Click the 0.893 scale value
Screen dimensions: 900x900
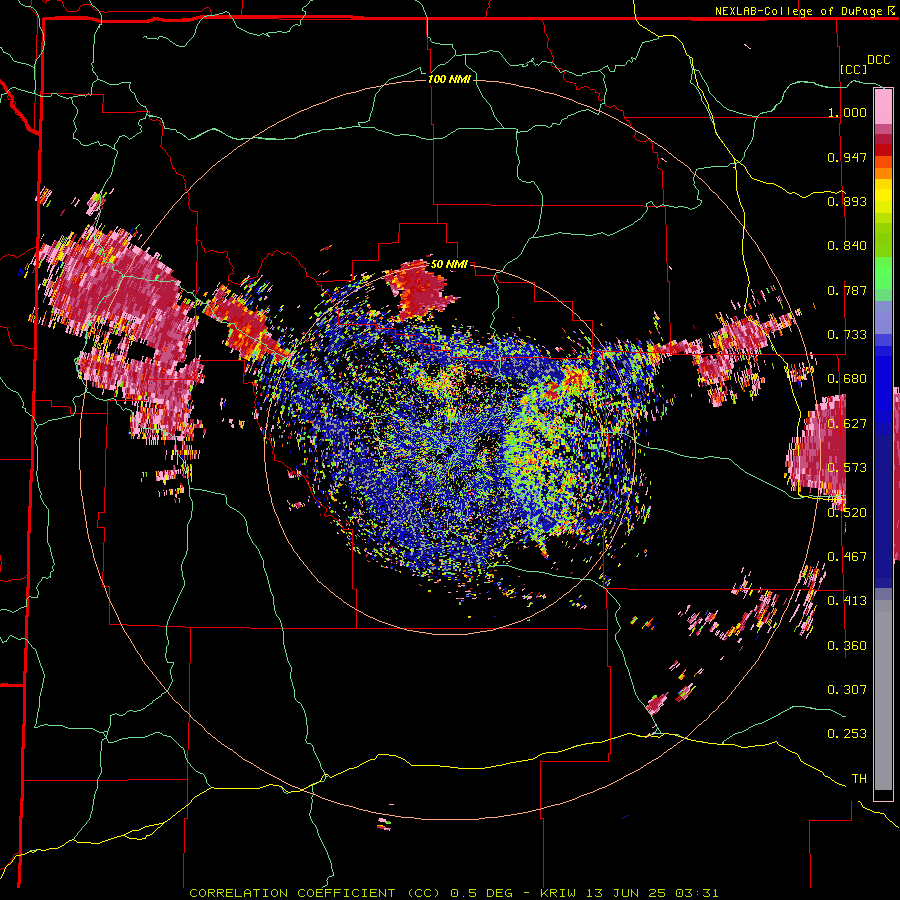(847, 201)
